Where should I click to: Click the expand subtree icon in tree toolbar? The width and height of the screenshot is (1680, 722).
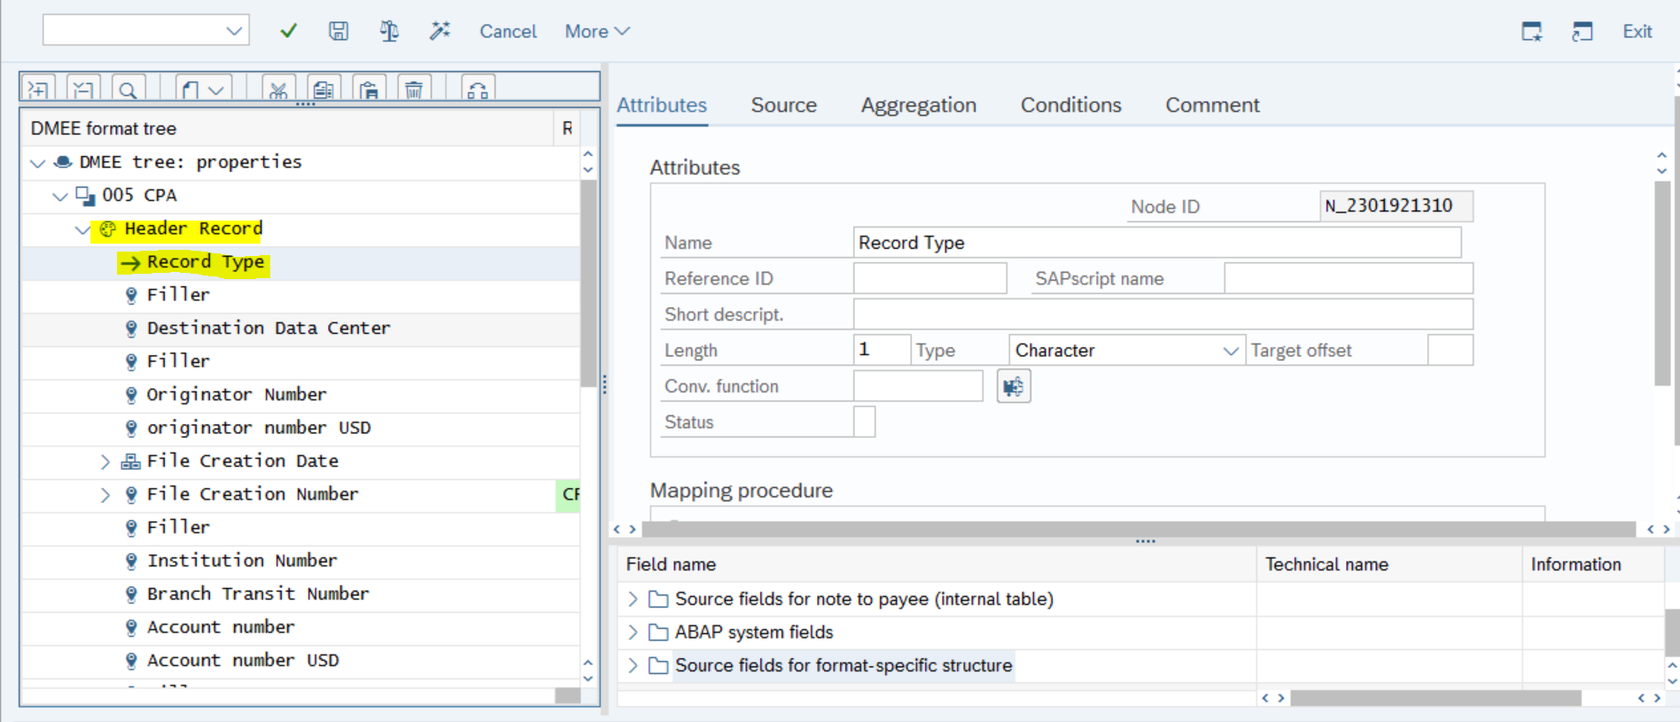[x=38, y=90]
